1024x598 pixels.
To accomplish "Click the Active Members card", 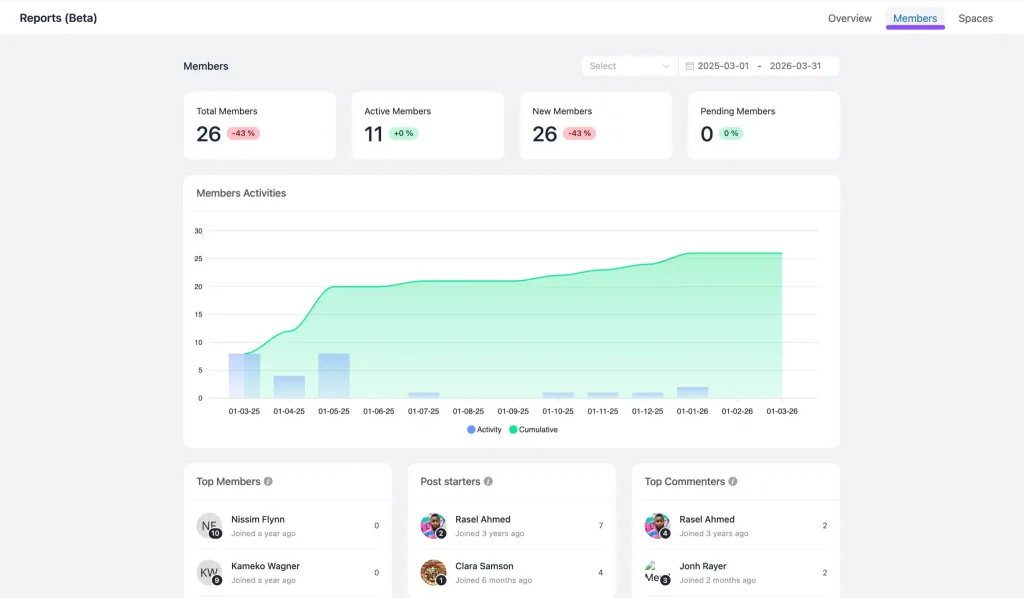I will pos(428,125).
